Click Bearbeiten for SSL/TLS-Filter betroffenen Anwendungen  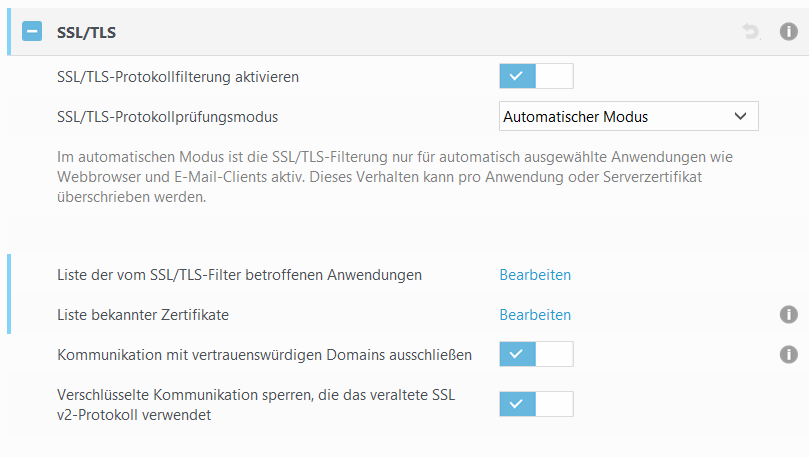point(535,275)
